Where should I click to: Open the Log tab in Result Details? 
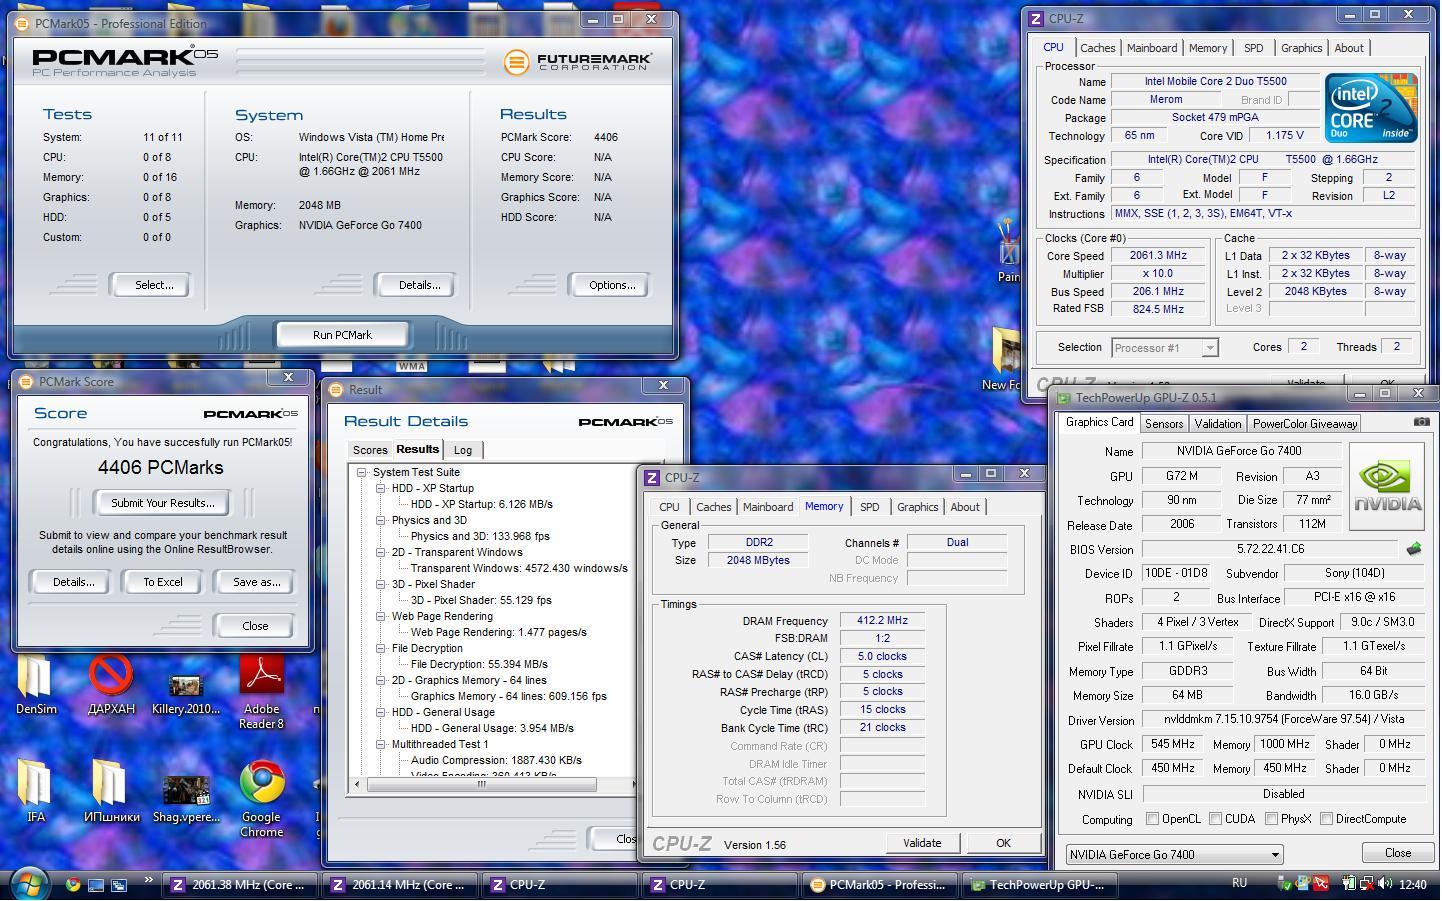pyautogui.click(x=463, y=450)
